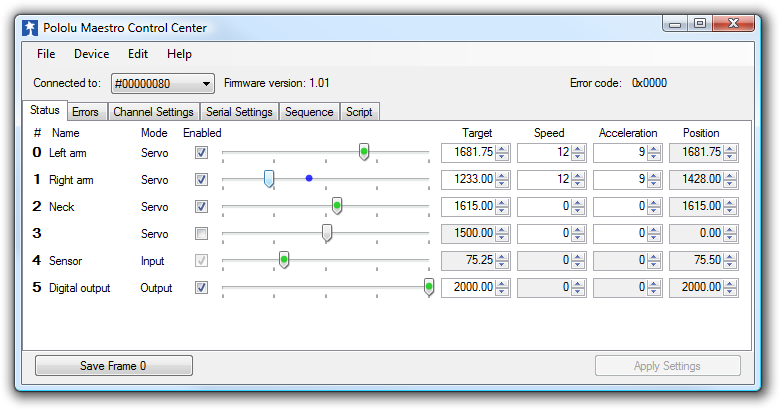
Task: Click the blue position dot on Right arm
Action: [309, 178]
